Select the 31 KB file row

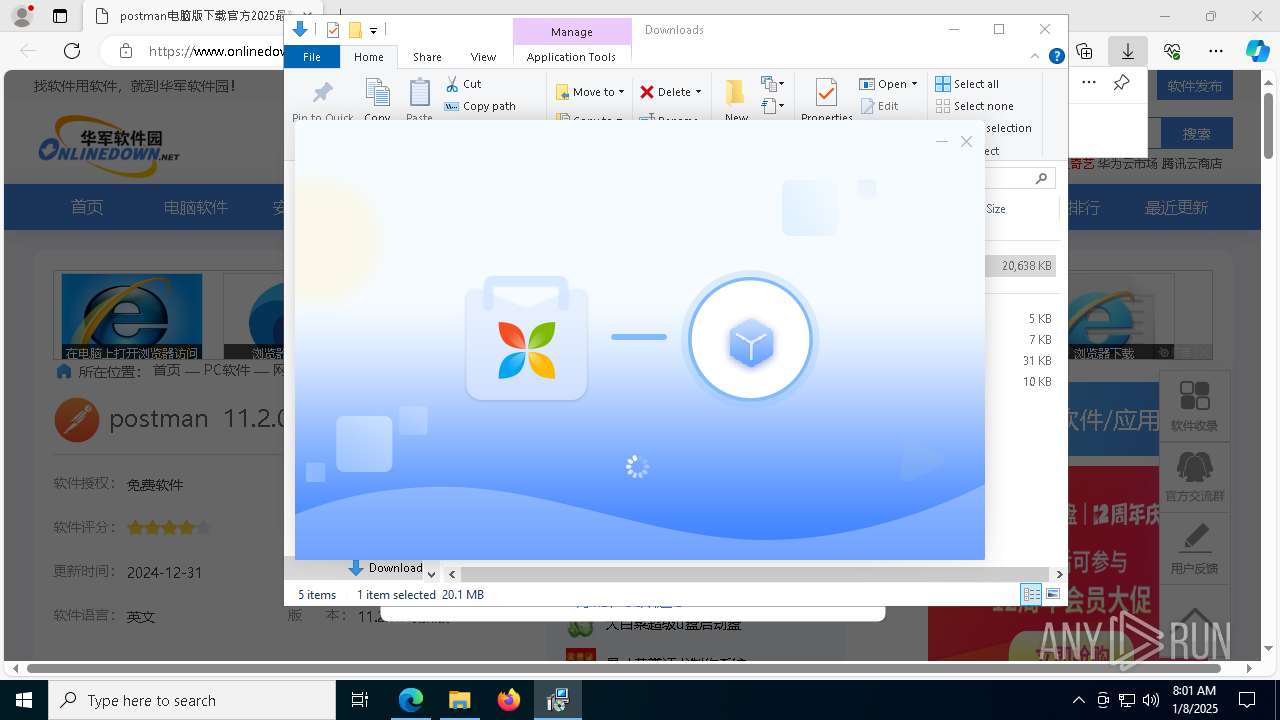[x=1020, y=361]
